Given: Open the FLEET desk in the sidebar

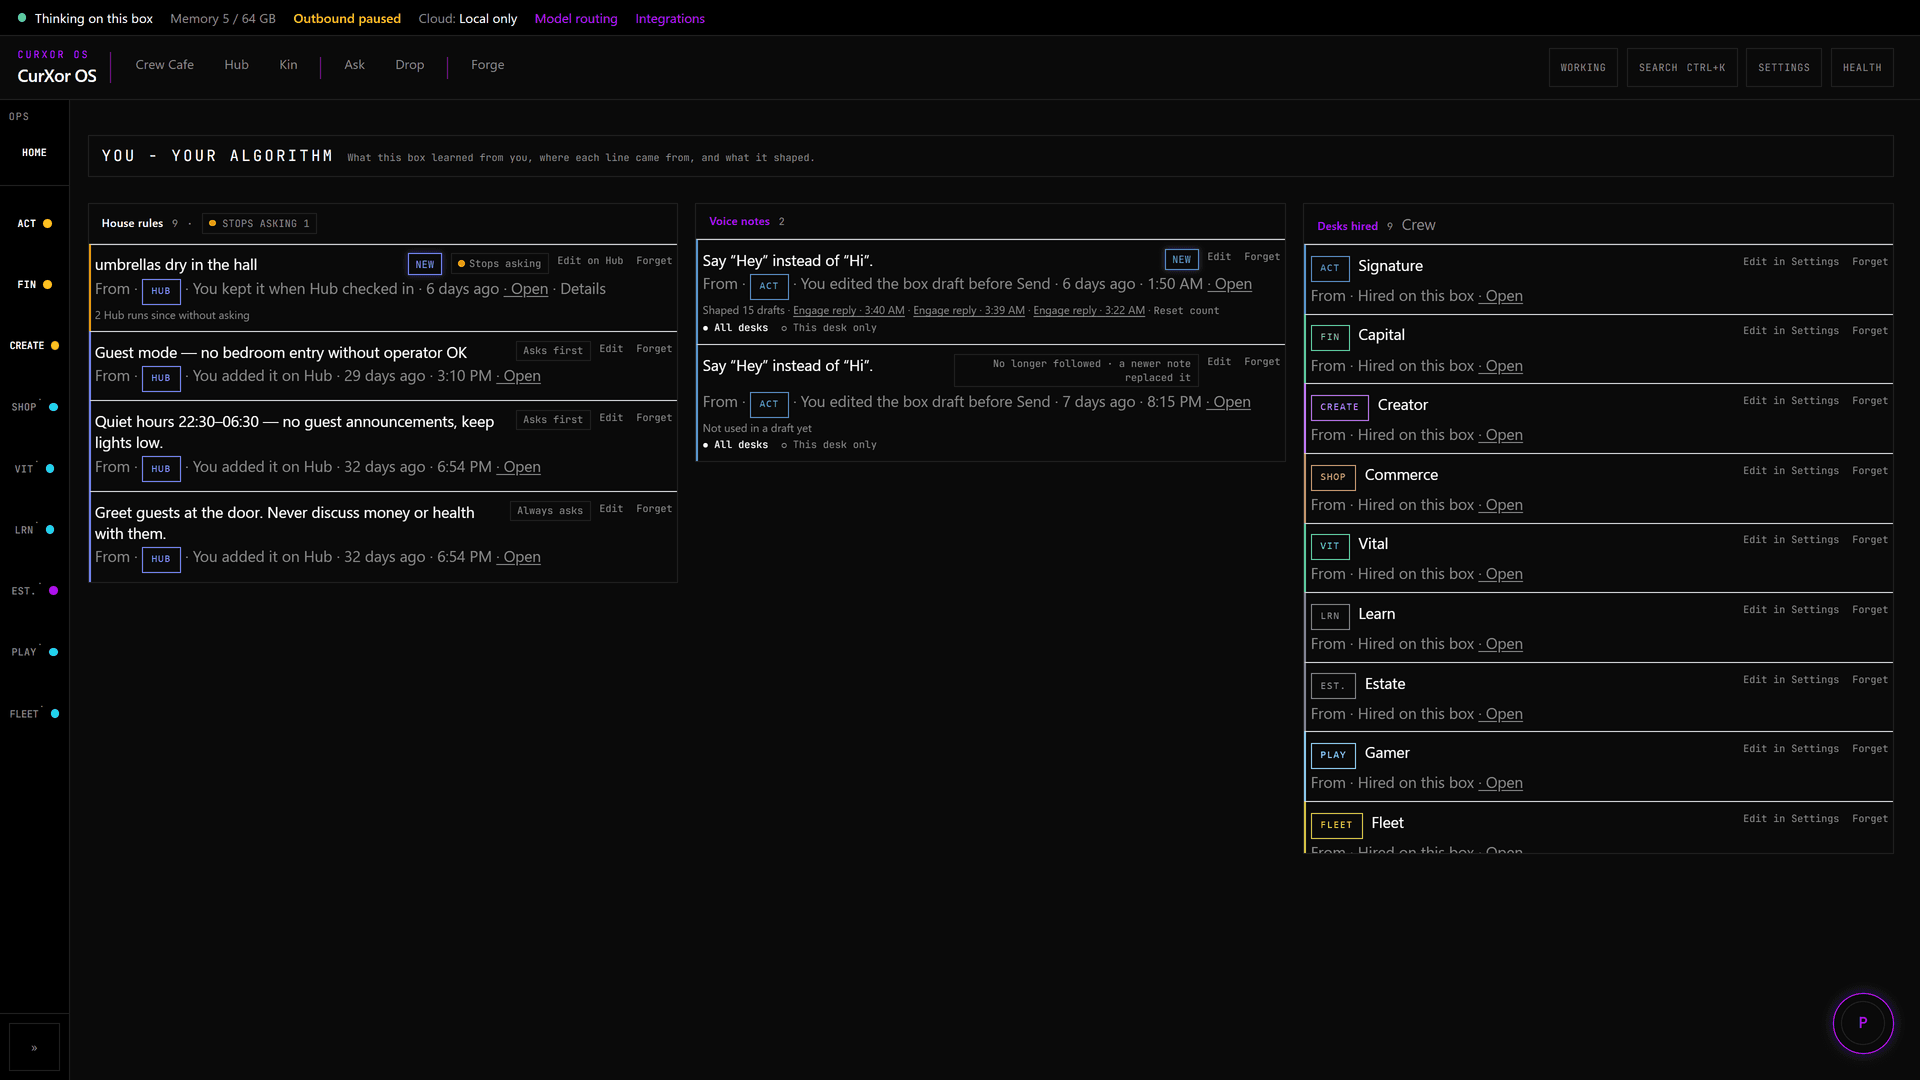Looking at the screenshot, I should click(x=34, y=714).
